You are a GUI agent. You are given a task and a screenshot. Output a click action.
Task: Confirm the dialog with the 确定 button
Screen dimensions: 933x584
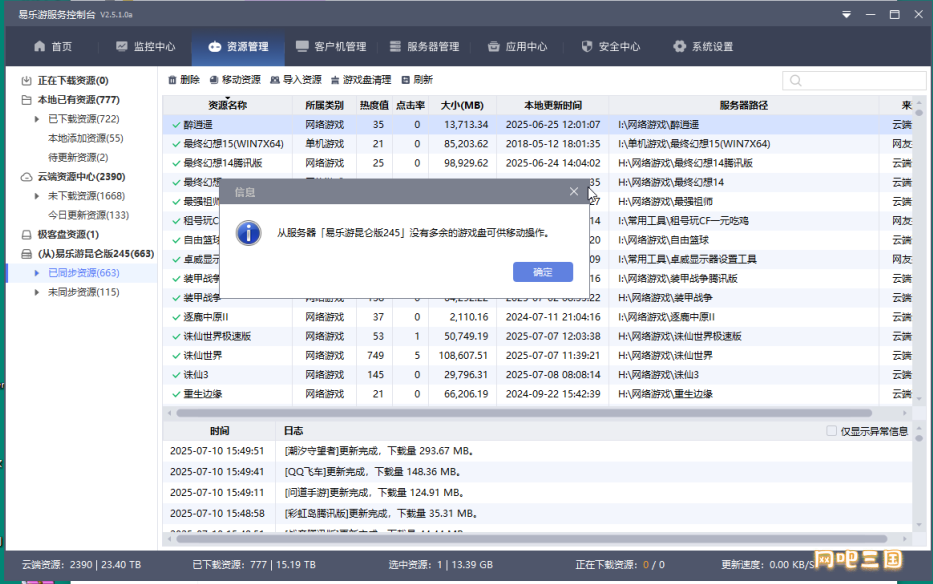[x=543, y=272]
